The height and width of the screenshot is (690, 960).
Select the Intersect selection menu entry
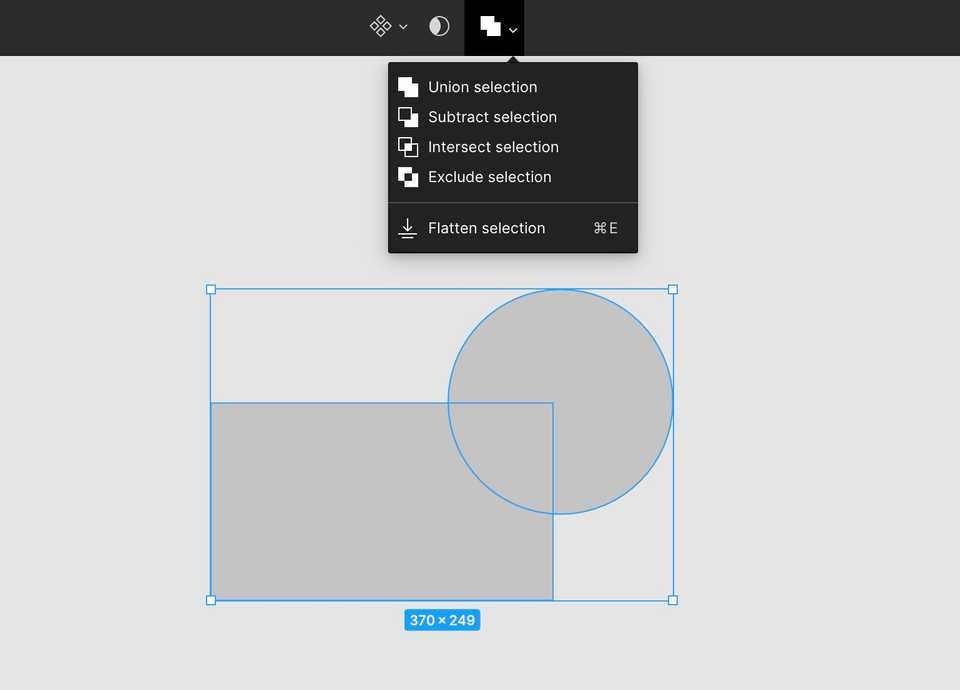pos(493,147)
